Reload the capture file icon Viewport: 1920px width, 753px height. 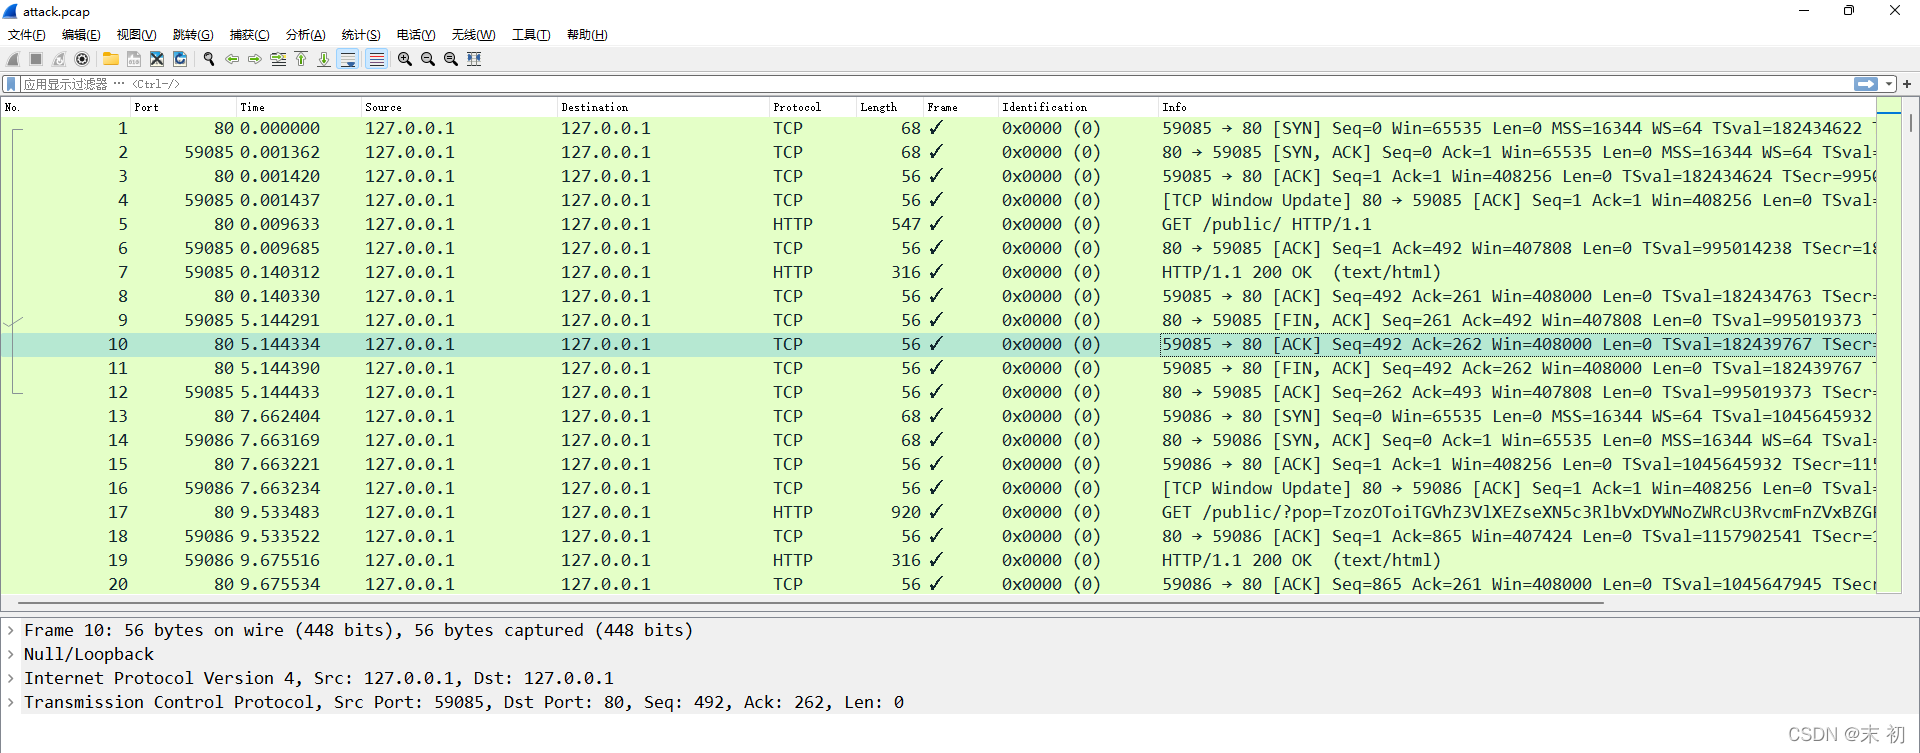click(x=180, y=59)
